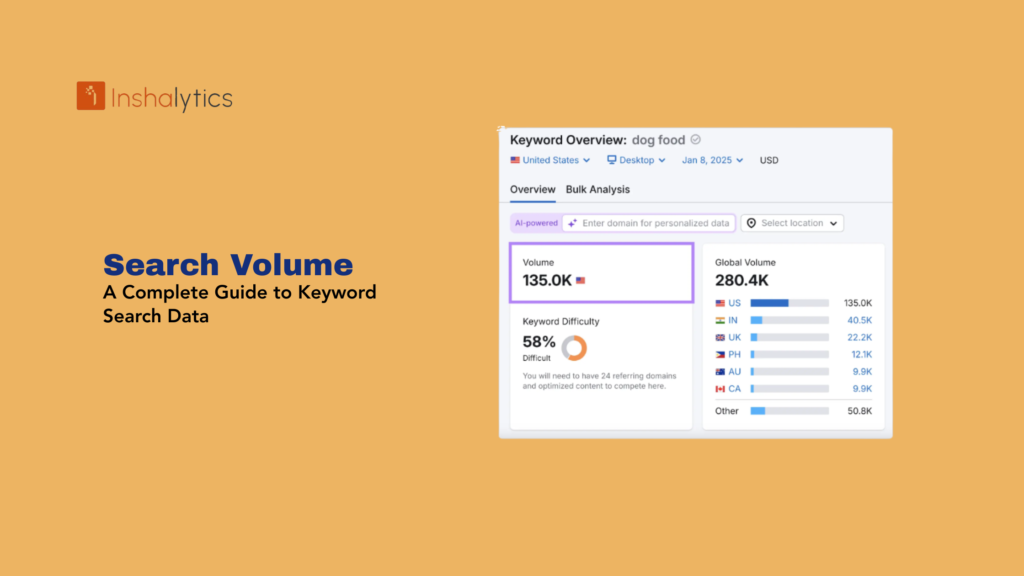1024x576 pixels.
Task: Open the Desktop device dropdown
Action: point(637,160)
